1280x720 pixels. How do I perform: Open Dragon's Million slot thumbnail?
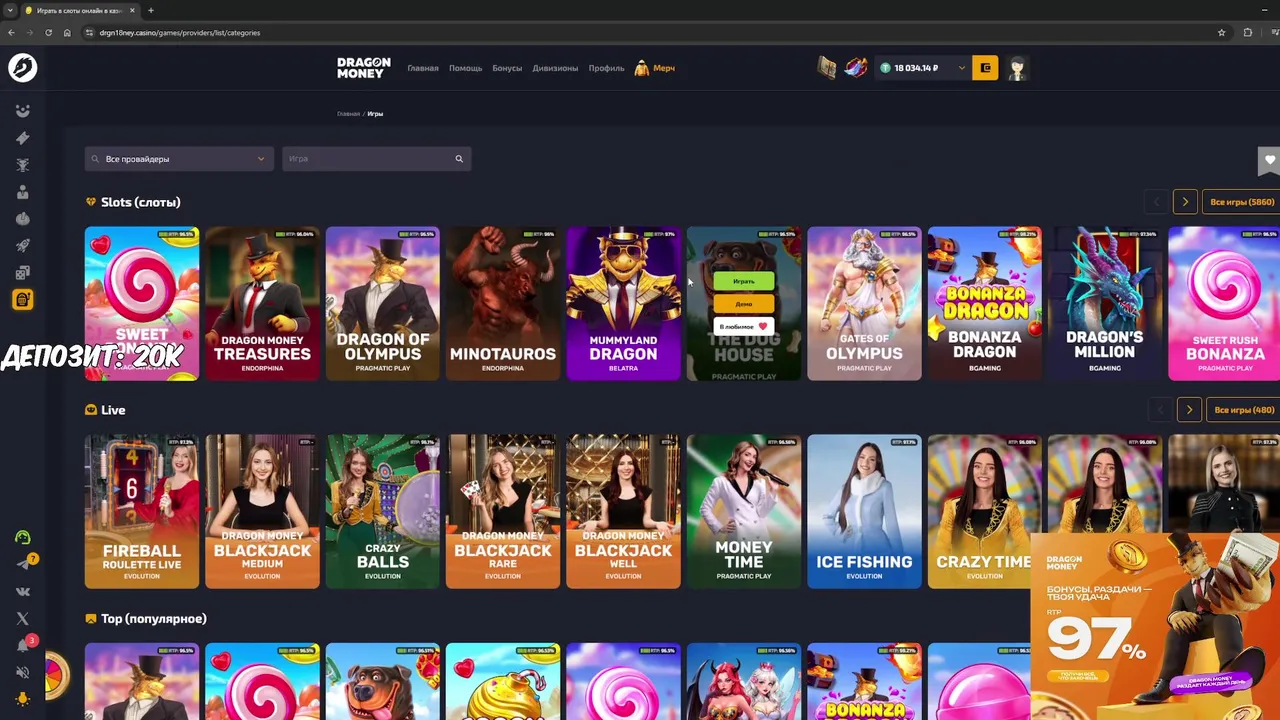pyautogui.click(x=1105, y=304)
